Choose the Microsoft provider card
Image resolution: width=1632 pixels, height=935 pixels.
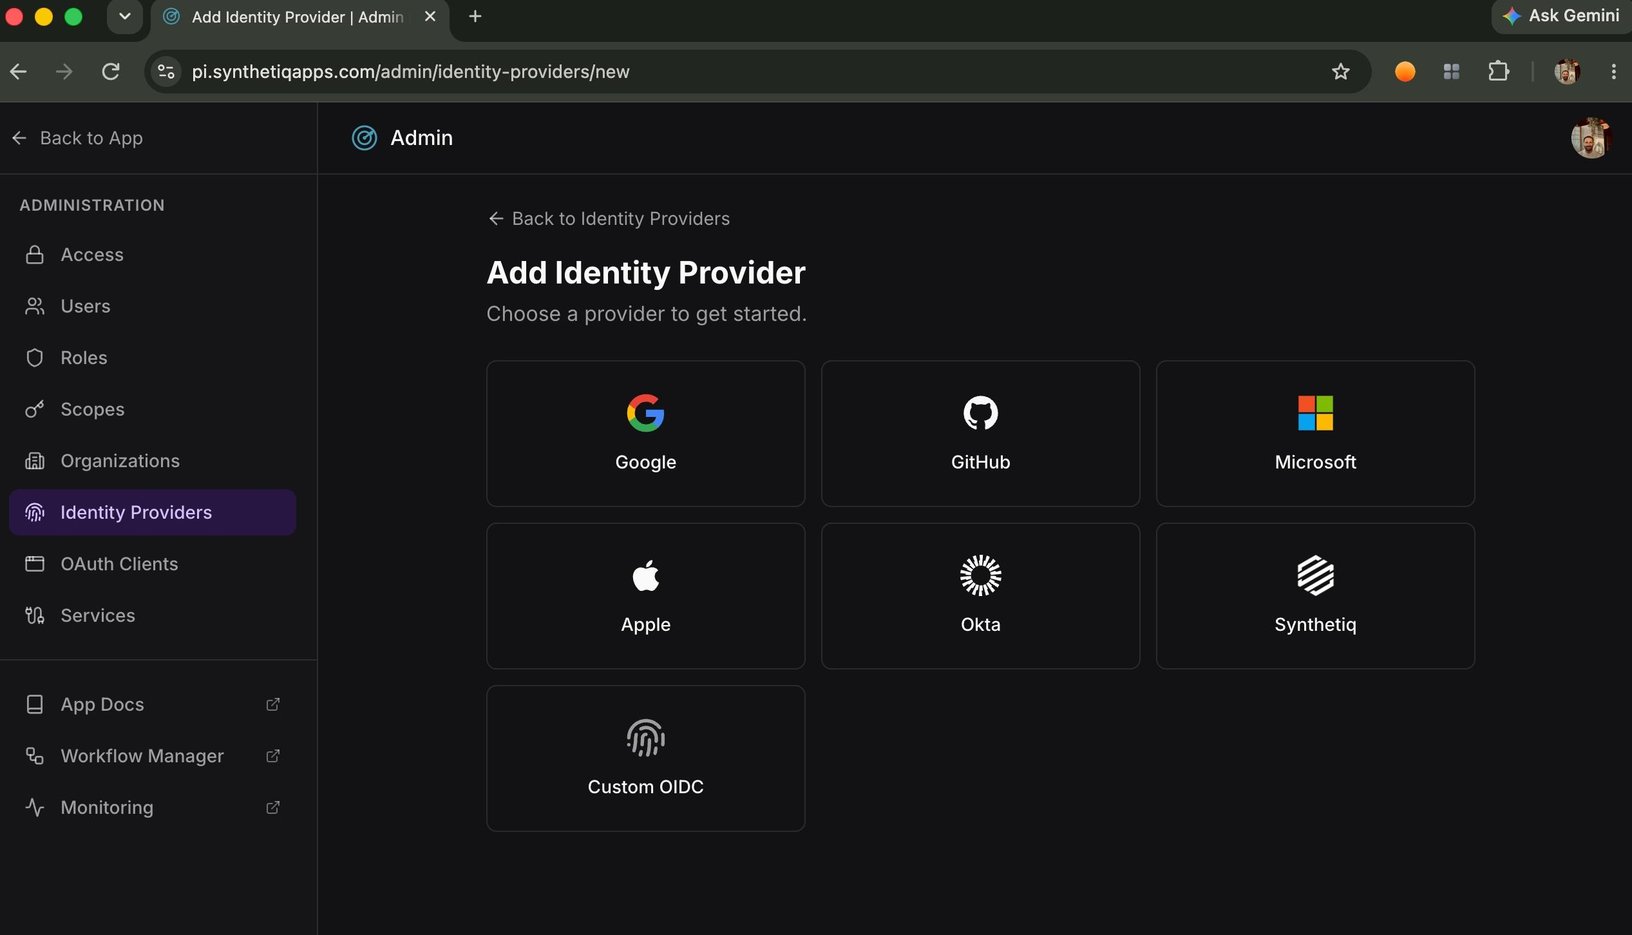pyautogui.click(x=1315, y=433)
